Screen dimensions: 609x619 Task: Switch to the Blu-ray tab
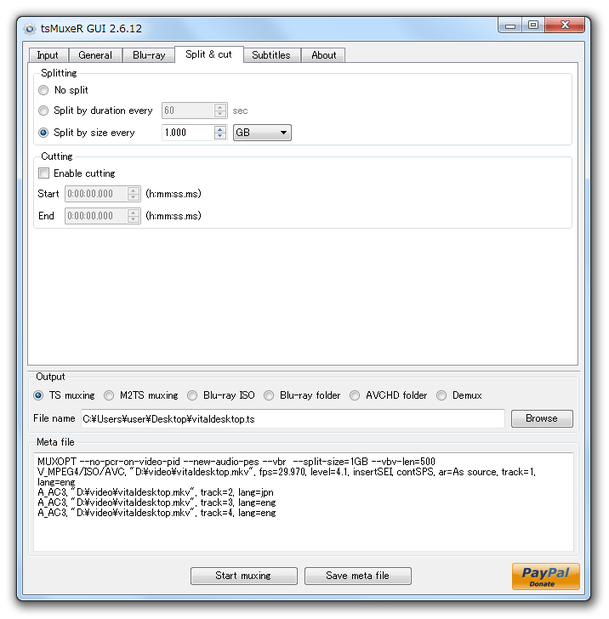(x=149, y=55)
